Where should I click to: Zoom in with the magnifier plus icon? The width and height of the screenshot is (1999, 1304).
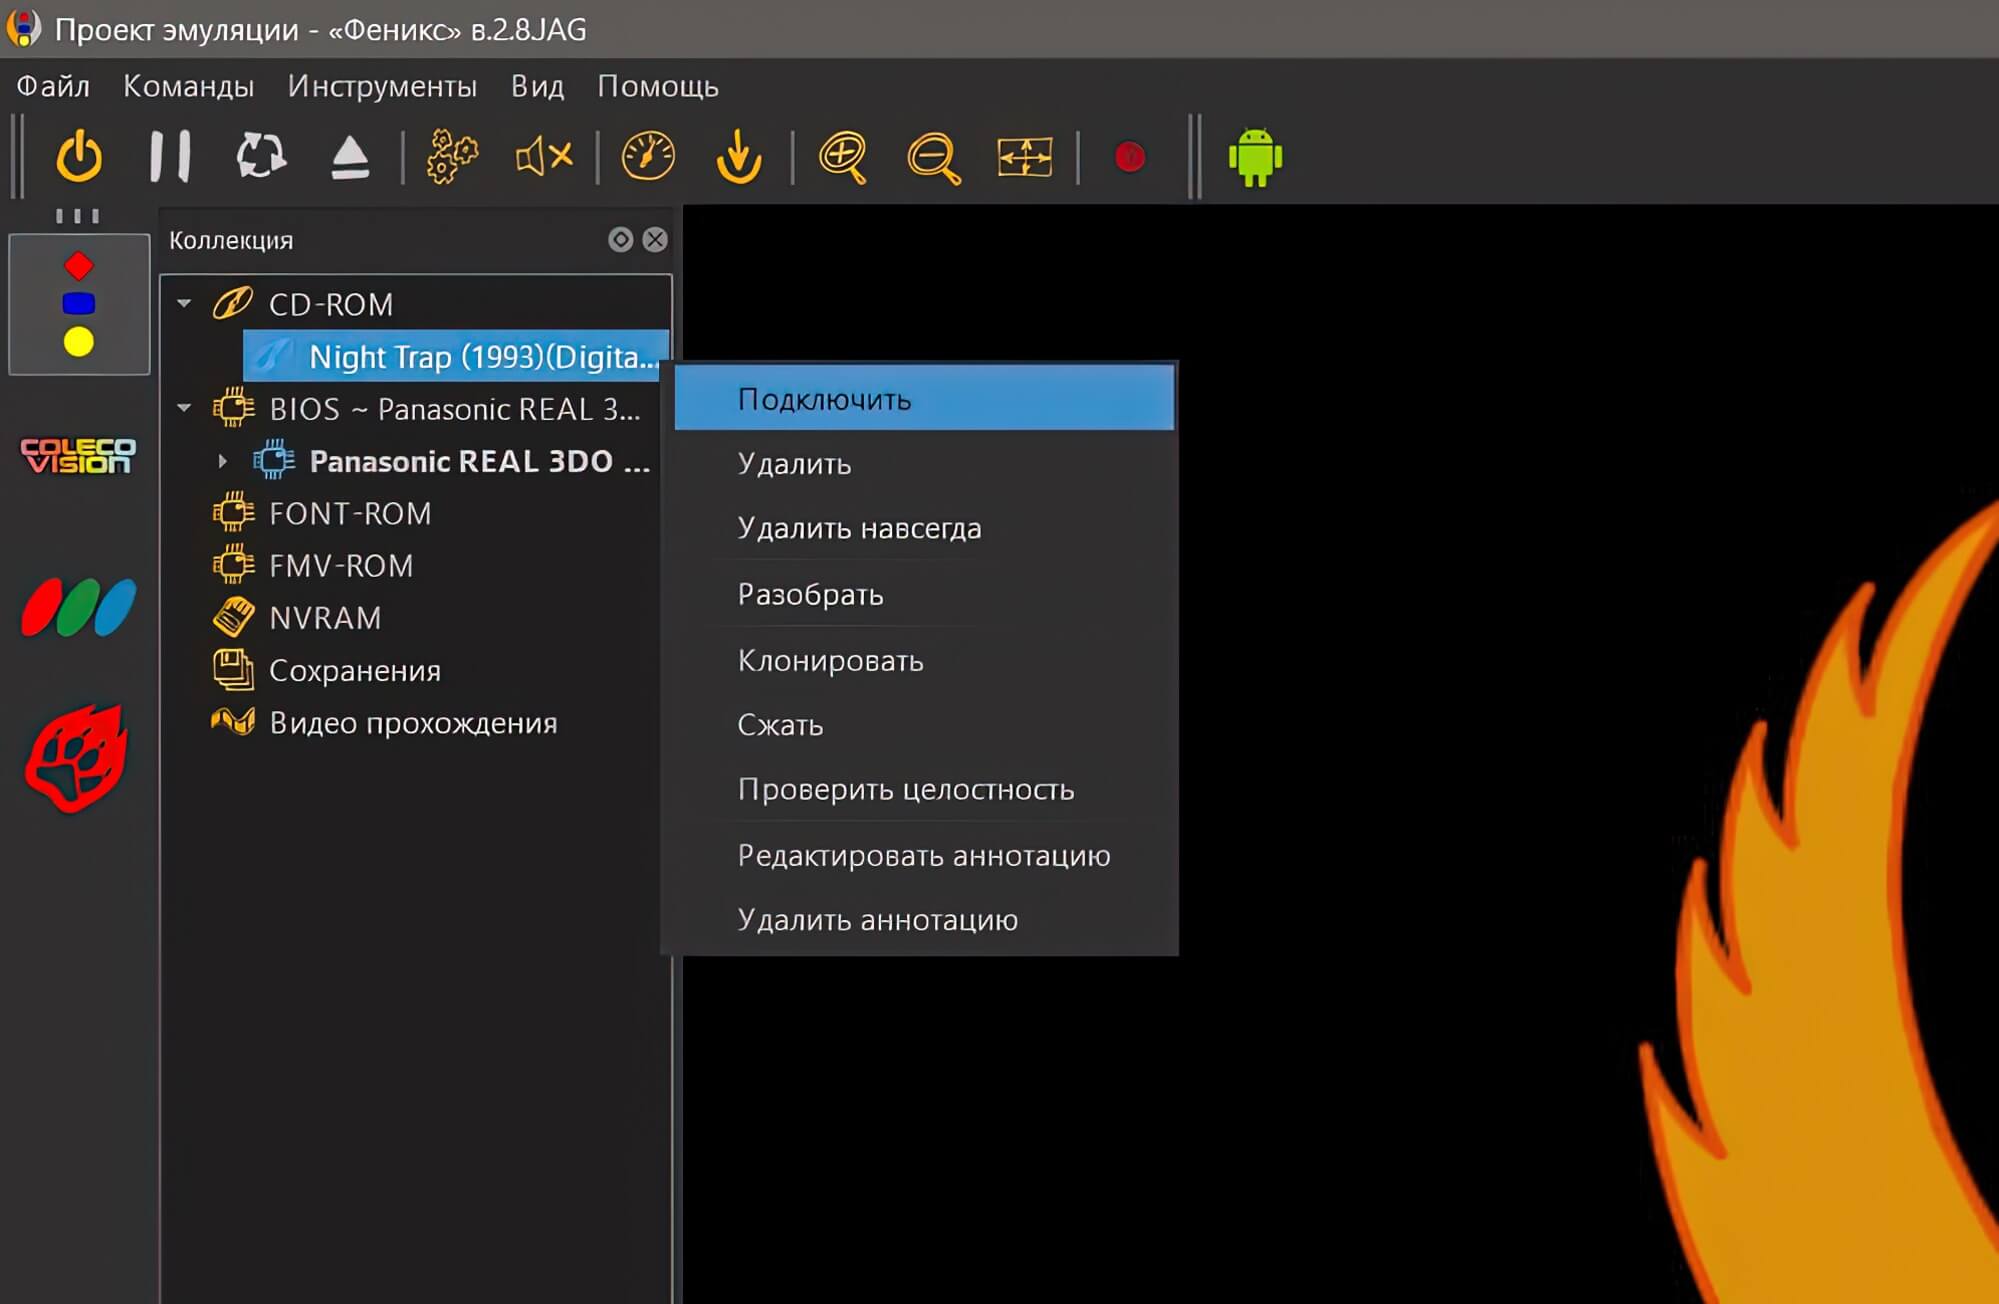click(x=843, y=158)
